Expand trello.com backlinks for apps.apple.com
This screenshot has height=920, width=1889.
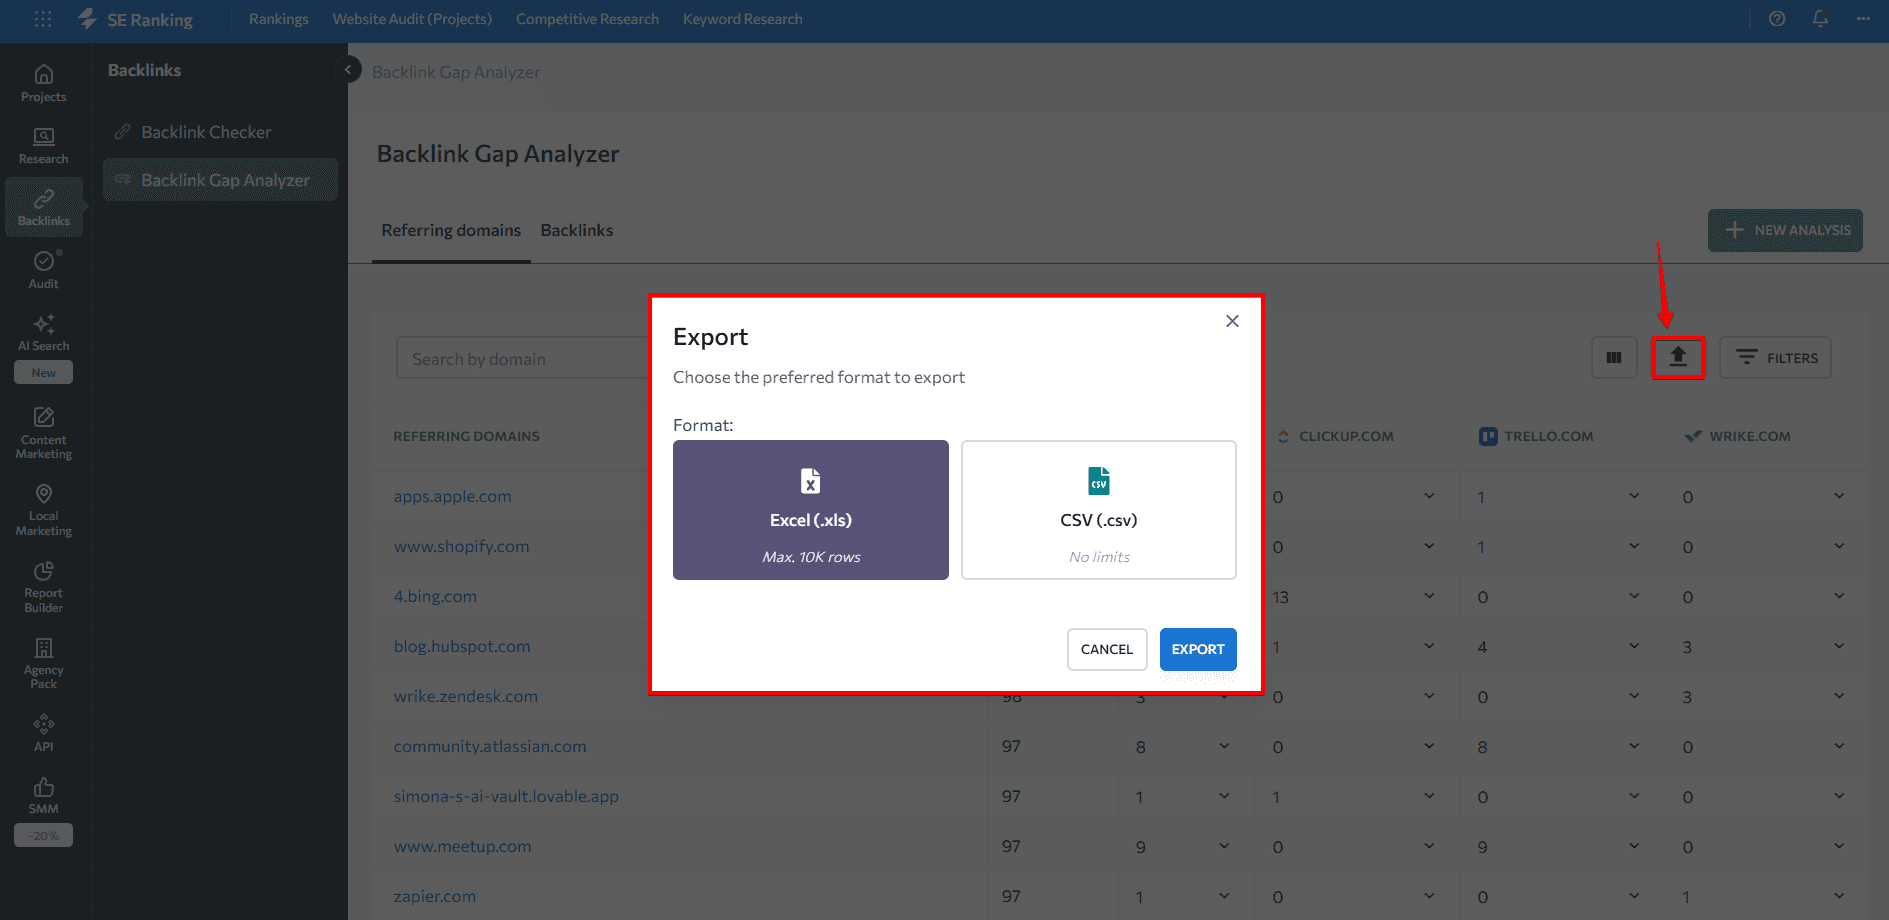(x=1633, y=496)
